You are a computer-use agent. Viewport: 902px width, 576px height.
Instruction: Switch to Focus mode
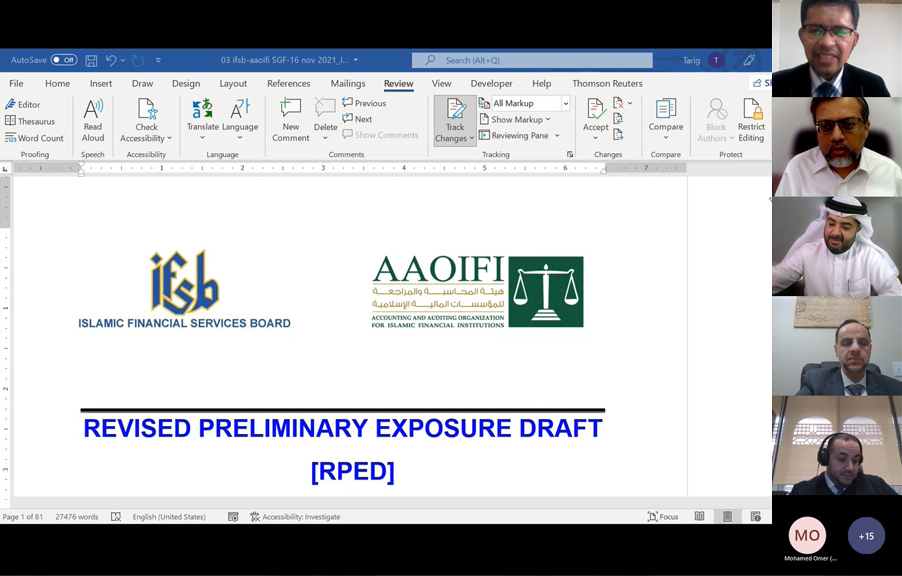(663, 517)
